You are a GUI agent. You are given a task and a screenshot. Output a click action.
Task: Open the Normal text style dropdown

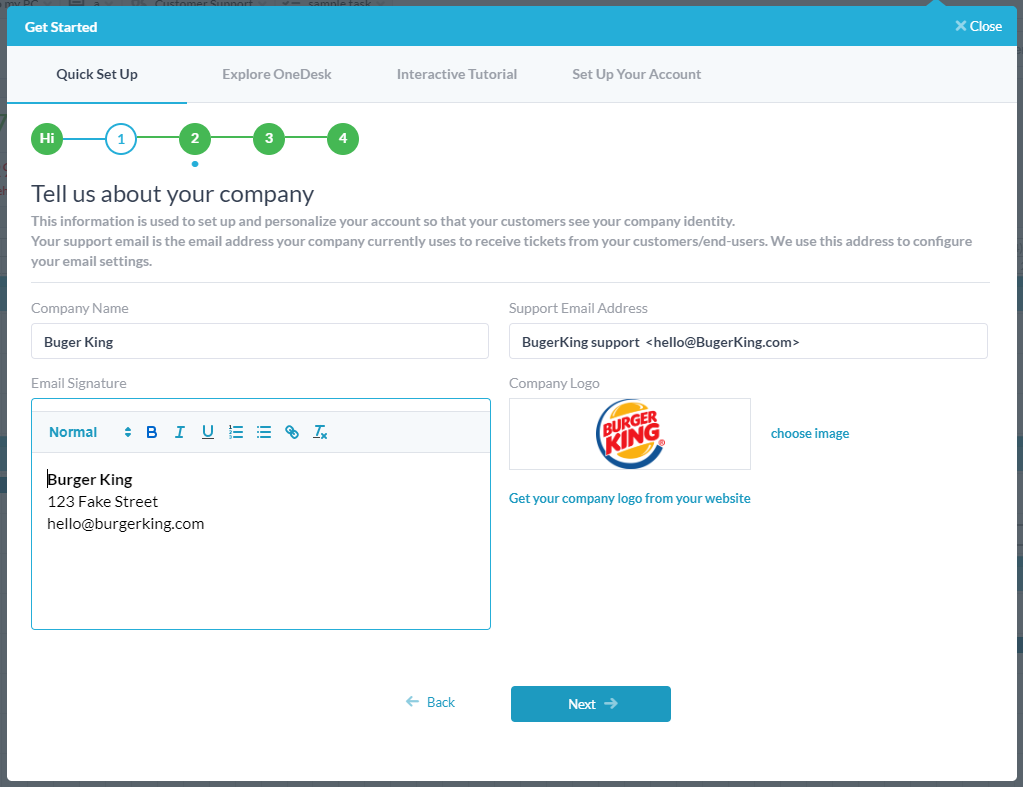[90, 432]
